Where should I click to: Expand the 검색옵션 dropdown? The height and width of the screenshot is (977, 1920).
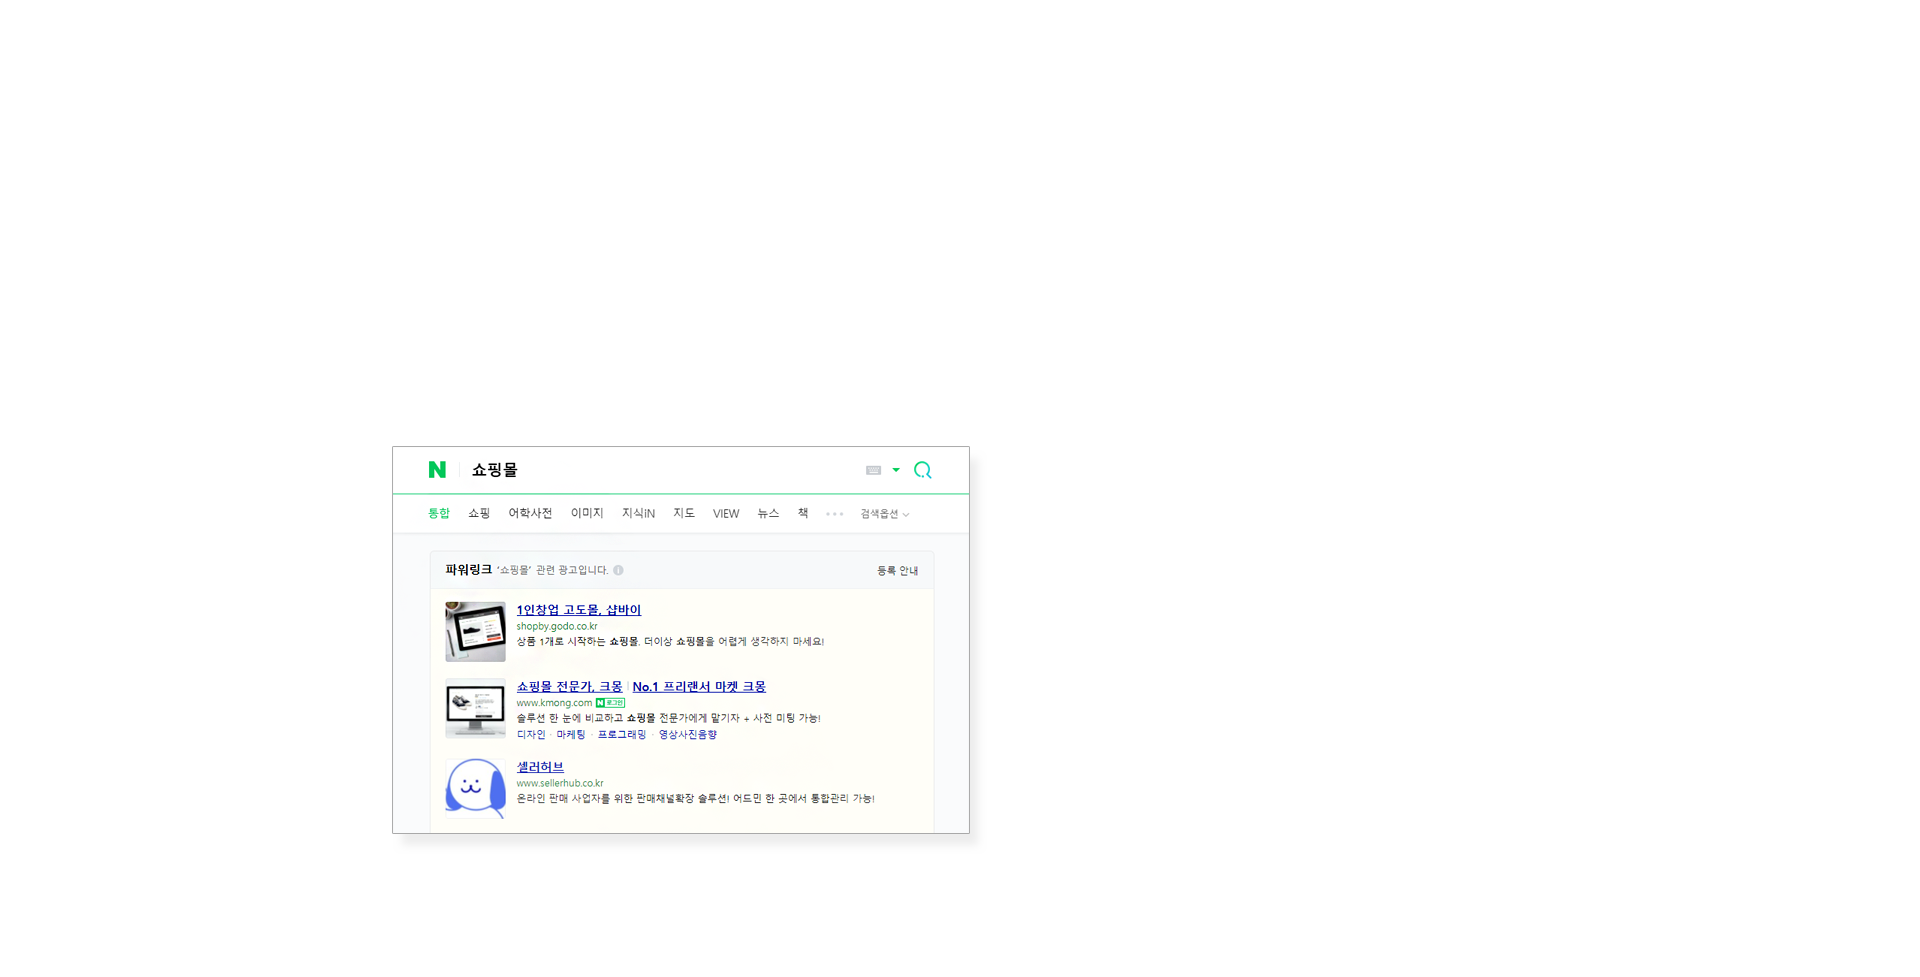pos(884,514)
